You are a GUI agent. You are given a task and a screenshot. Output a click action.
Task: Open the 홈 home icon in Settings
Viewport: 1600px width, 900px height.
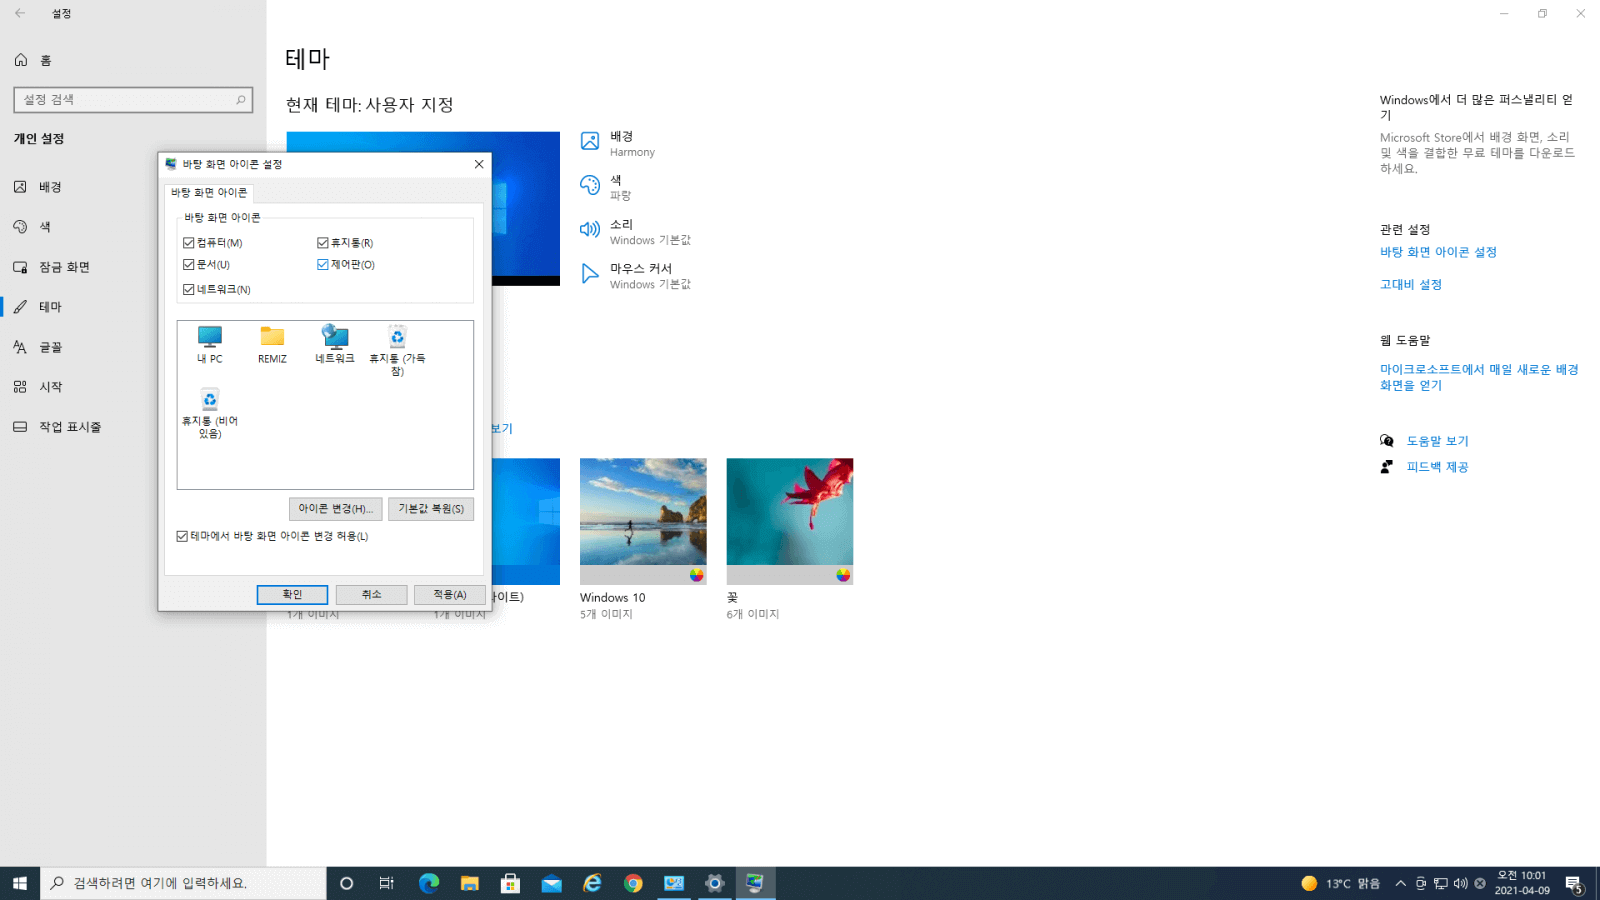point(21,60)
